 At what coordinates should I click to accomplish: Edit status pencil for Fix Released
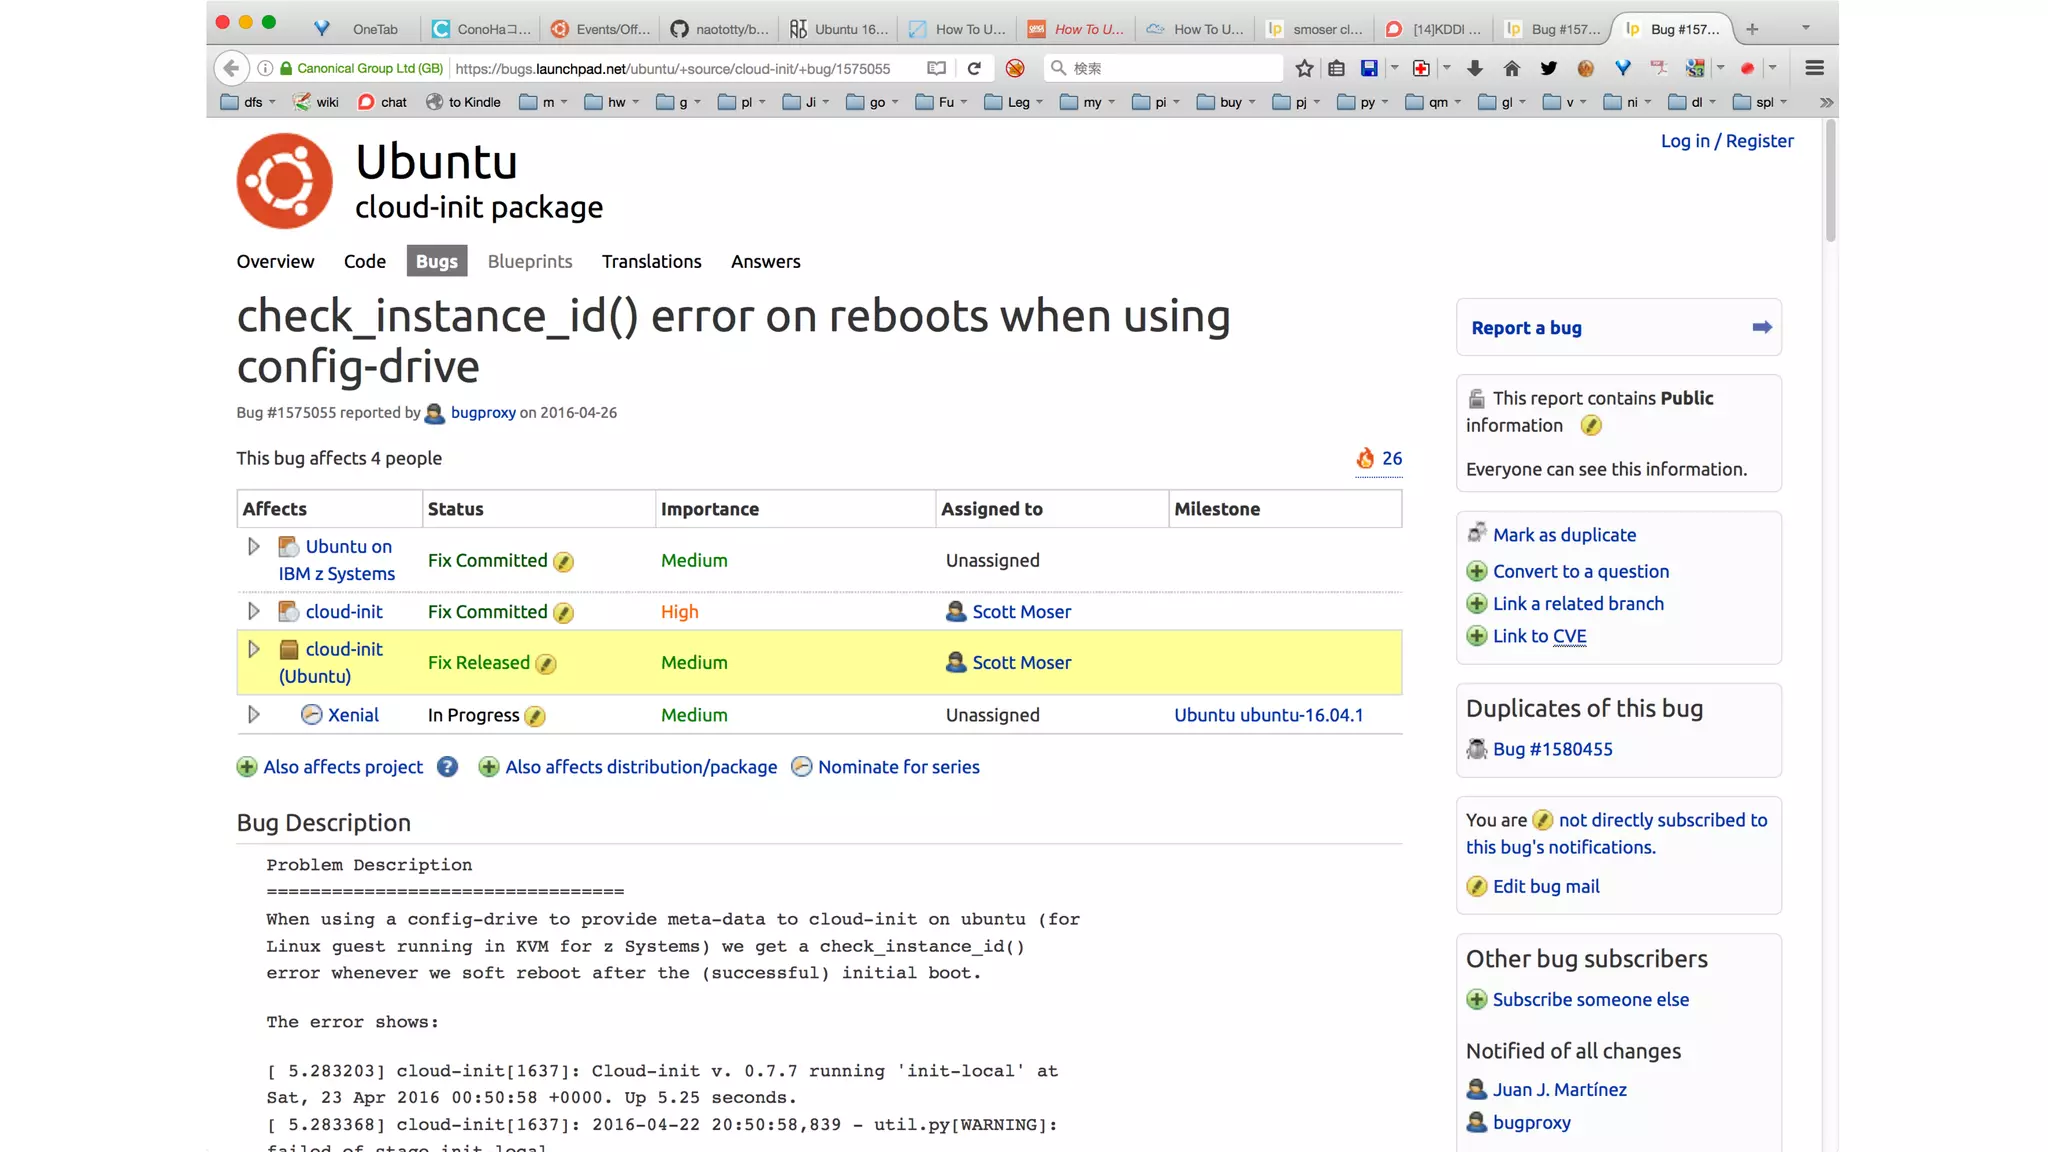click(x=546, y=664)
